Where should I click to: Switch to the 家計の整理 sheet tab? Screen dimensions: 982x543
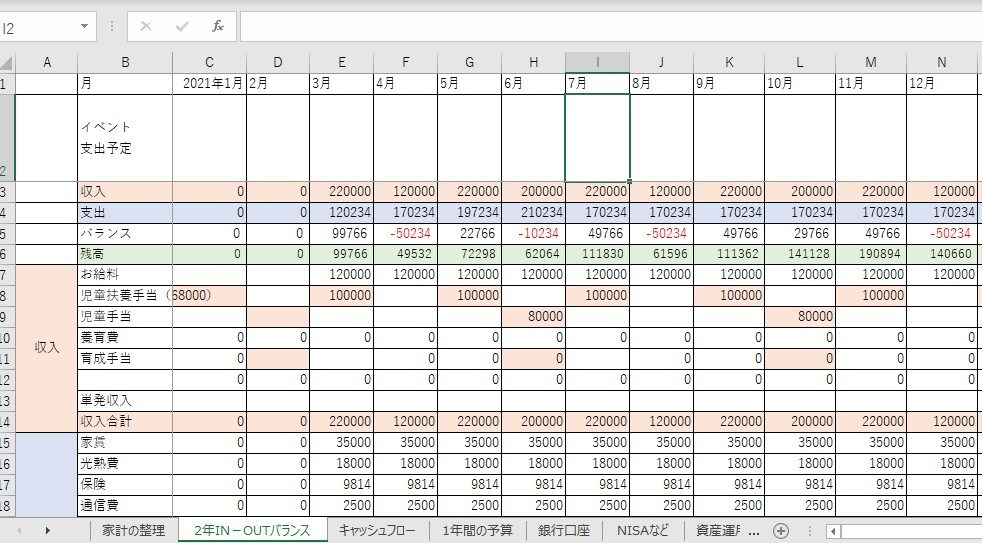point(133,530)
